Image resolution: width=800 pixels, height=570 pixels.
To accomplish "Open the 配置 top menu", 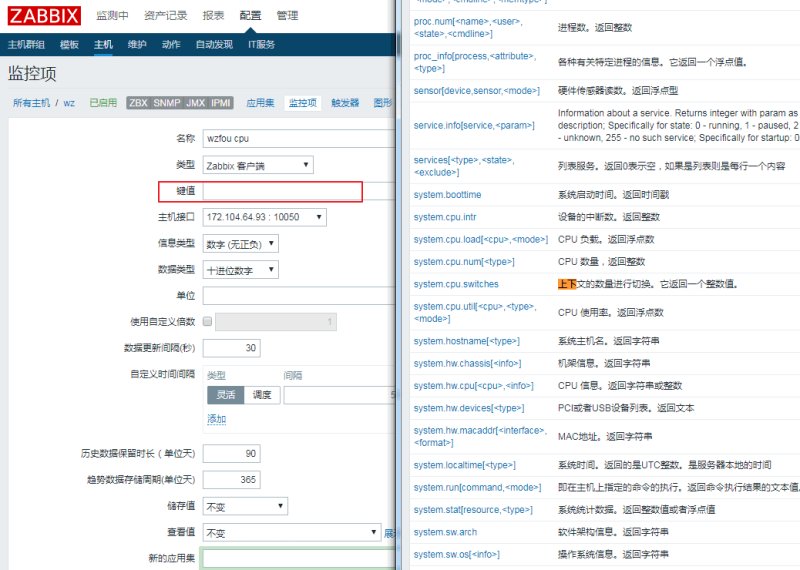I will coord(250,16).
